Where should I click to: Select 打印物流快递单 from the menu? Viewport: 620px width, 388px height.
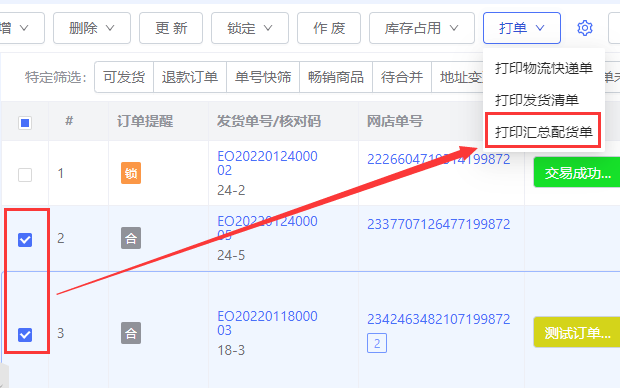tap(544, 68)
